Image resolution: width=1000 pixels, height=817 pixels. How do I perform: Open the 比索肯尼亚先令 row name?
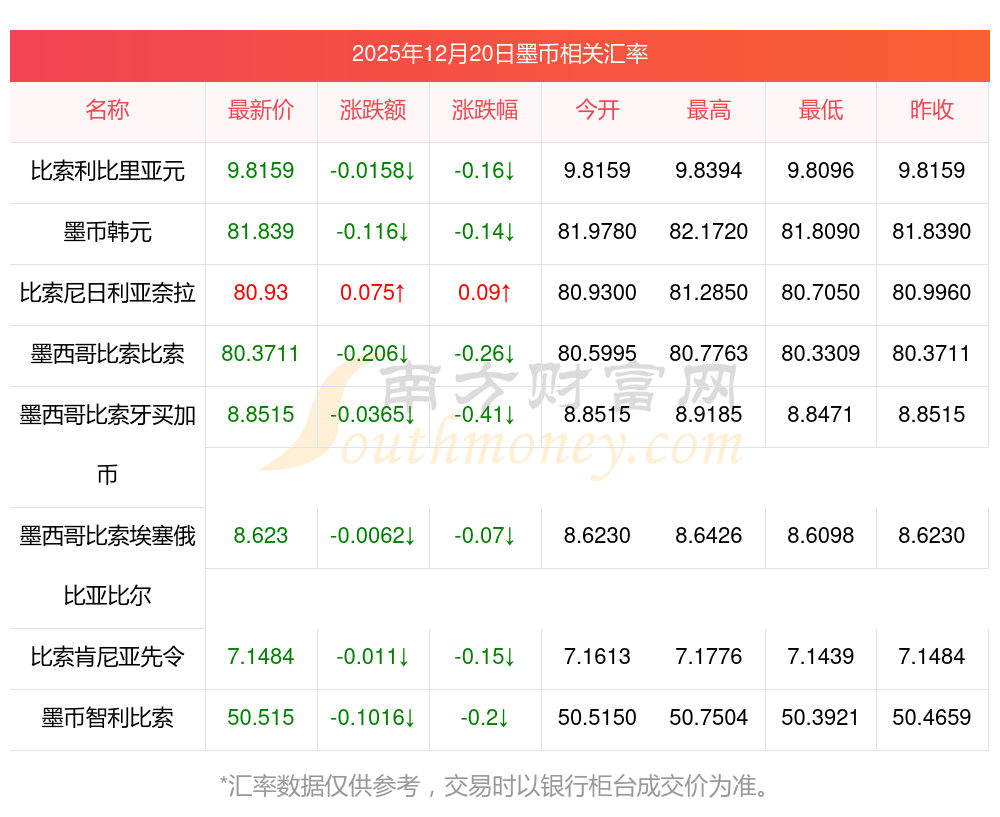pos(107,657)
